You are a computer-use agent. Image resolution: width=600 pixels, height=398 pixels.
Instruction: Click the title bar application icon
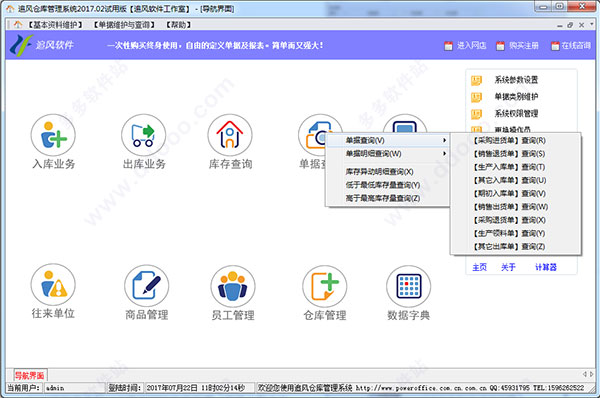coord(10,8)
